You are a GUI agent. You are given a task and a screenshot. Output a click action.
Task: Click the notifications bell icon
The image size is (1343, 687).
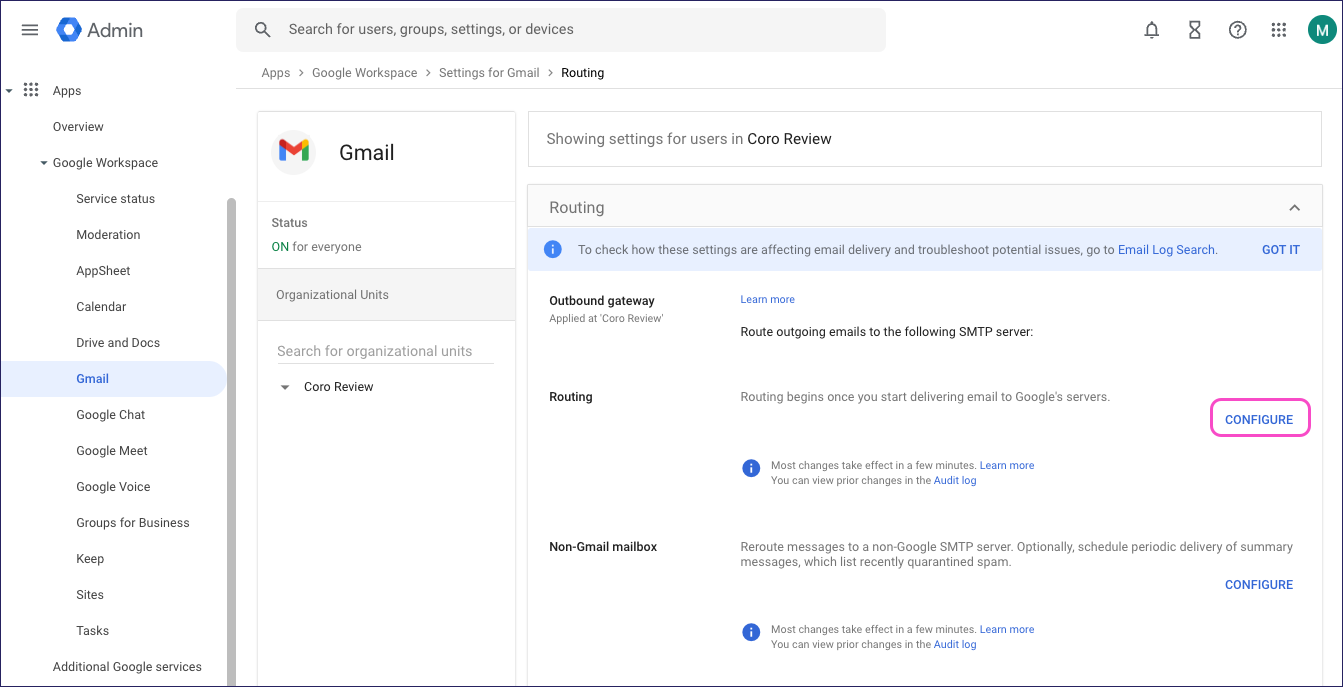[x=1152, y=30]
